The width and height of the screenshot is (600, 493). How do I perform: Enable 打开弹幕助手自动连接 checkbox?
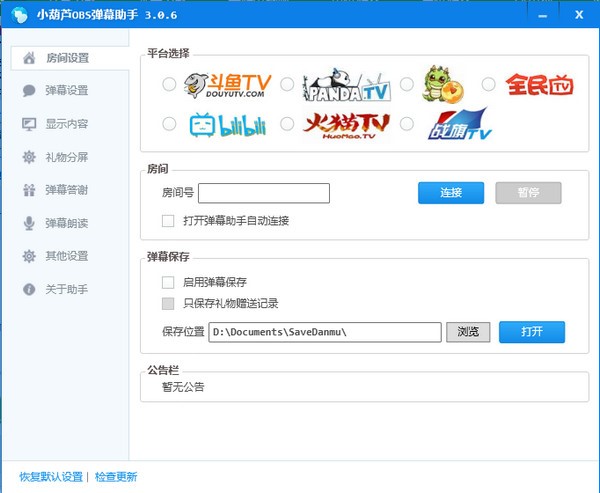168,221
